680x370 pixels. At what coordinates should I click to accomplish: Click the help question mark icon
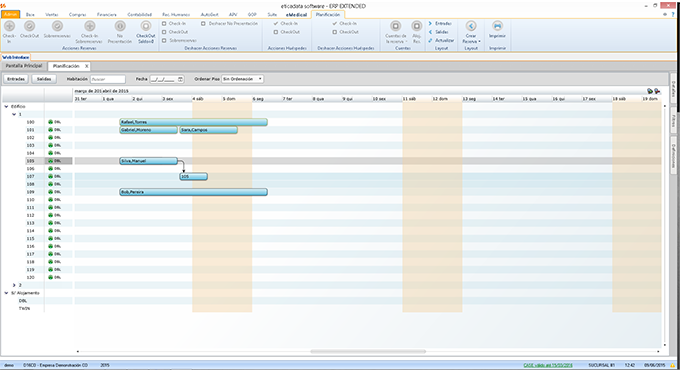pos(673,14)
